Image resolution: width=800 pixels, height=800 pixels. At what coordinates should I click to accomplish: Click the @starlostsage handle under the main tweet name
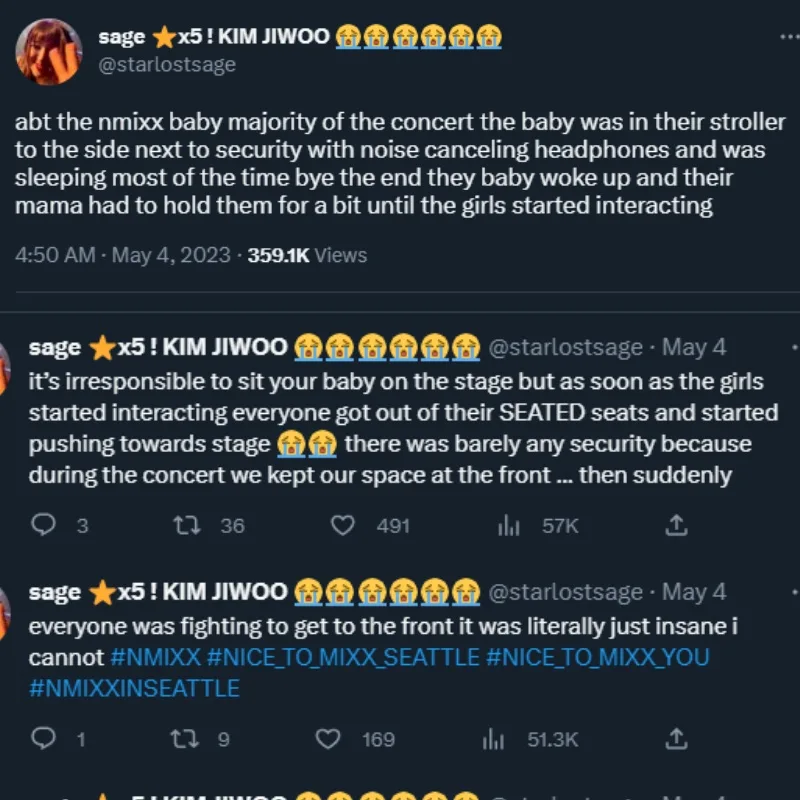point(167,65)
